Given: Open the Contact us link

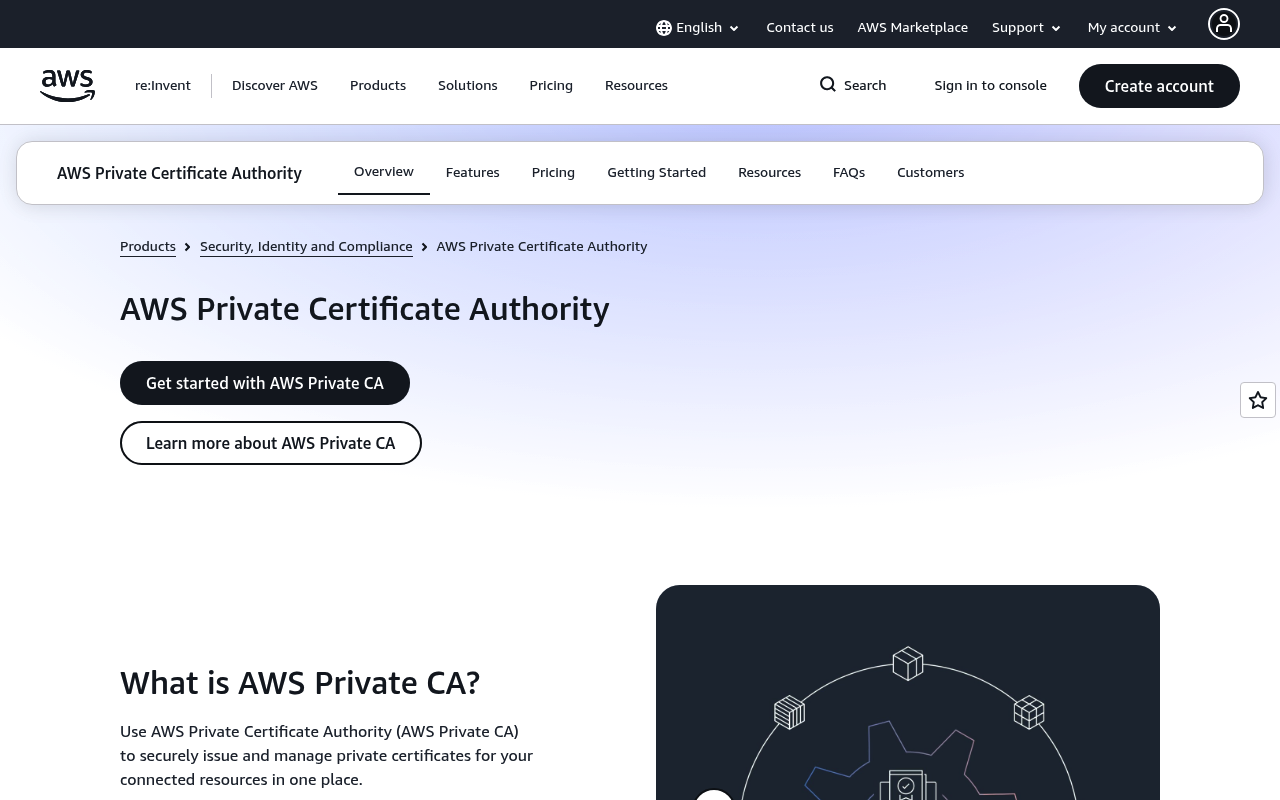Looking at the screenshot, I should tap(800, 28).
